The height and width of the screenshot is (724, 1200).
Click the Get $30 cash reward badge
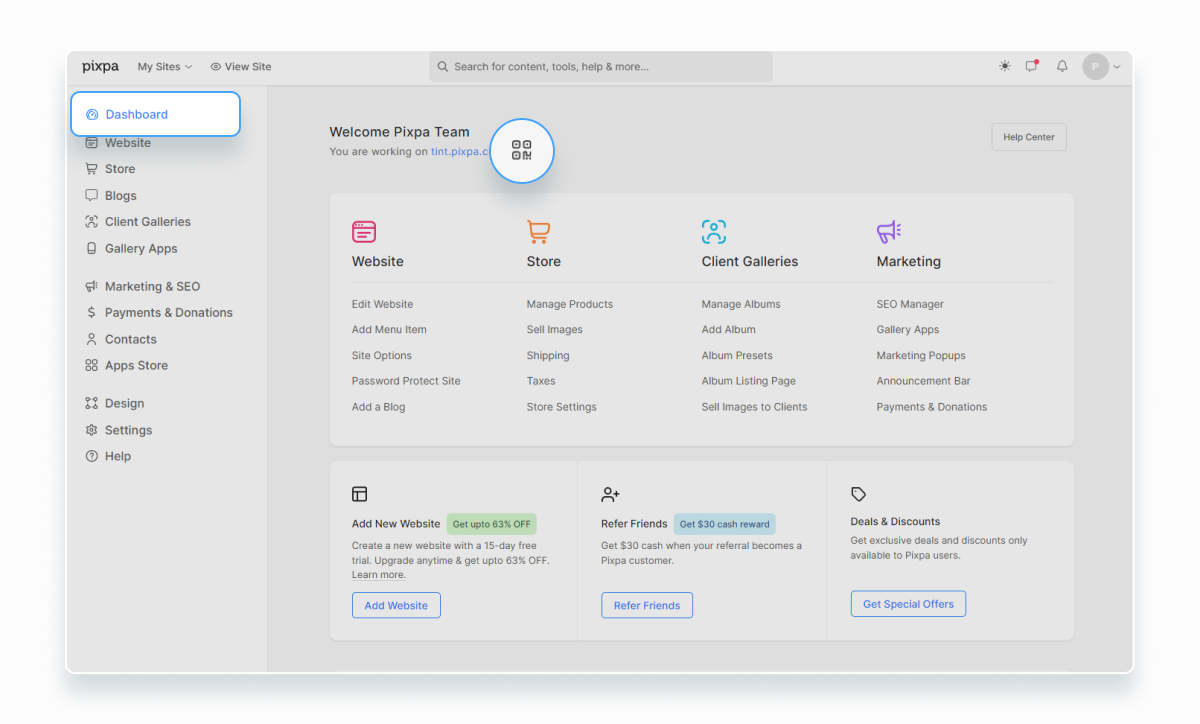[x=725, y=524]
